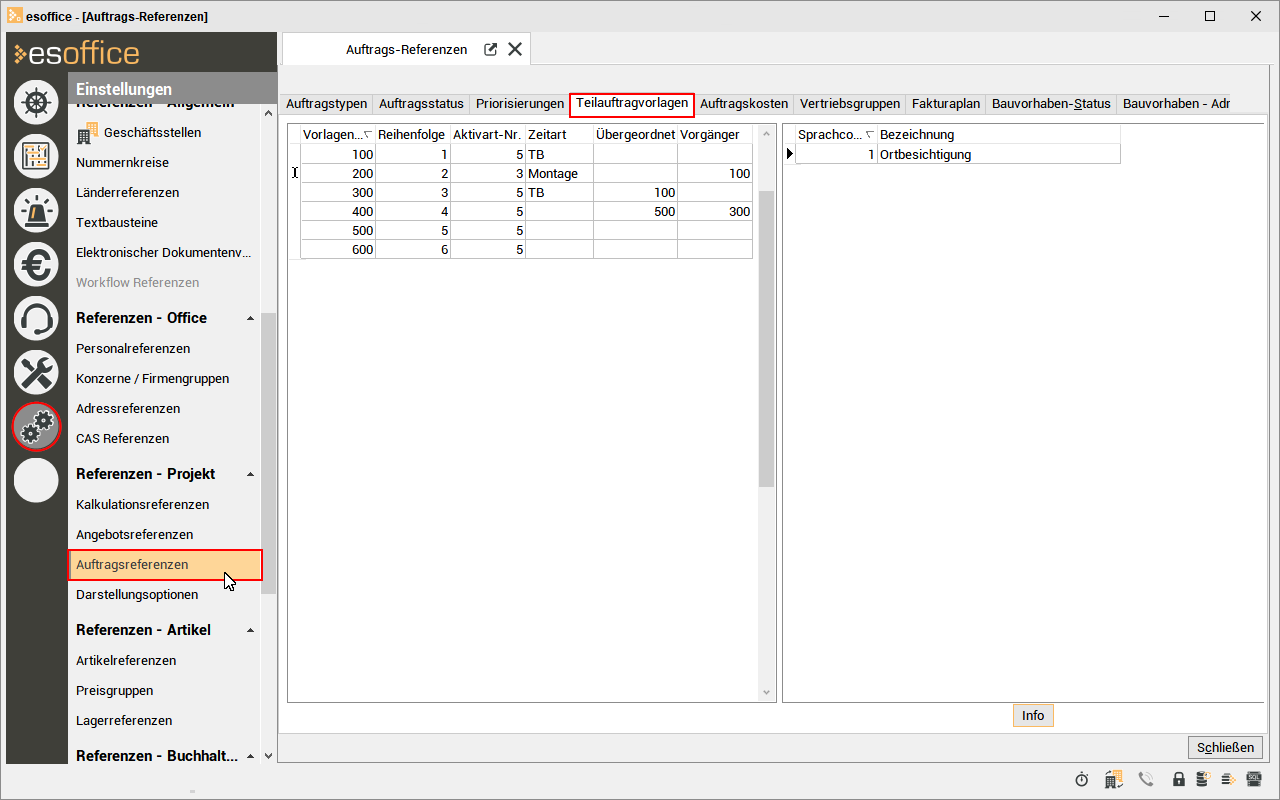Click the building switch icon in status bar
Viewport: 1280px width, 800px height.
[x=1113, y=779]
